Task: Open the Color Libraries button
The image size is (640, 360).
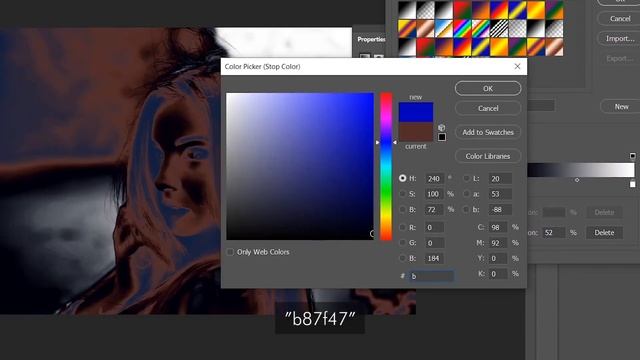Action: [488, 156]
